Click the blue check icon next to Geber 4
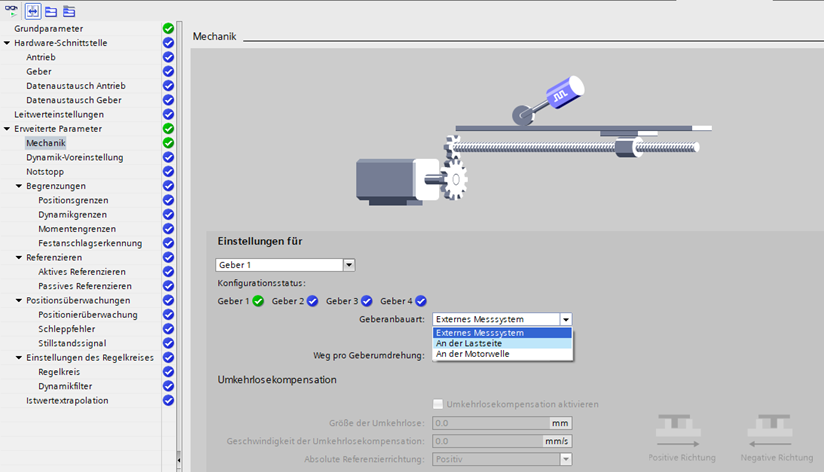The height and width of the screenshot is (472, 824). tap(421, 301)
